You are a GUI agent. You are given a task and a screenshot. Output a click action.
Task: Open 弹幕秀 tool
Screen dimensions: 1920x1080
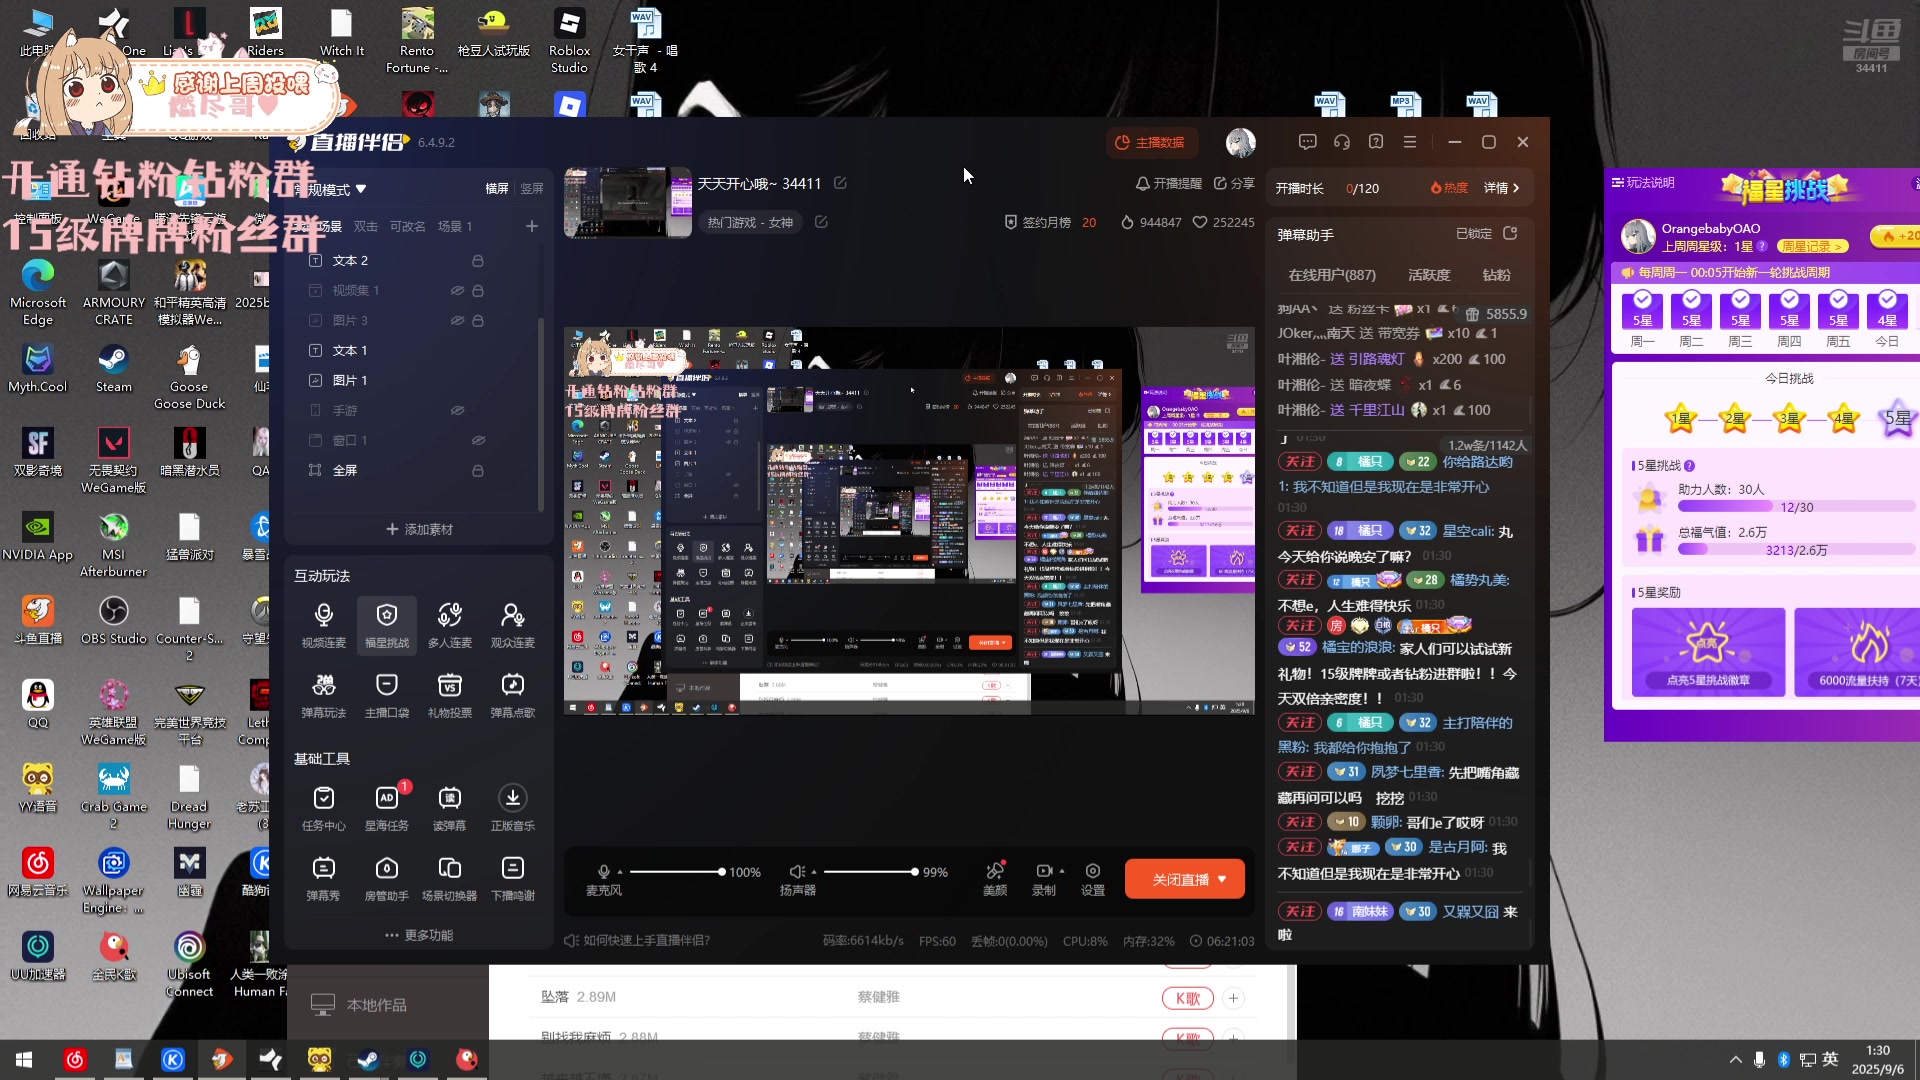[x=323, y=878]
